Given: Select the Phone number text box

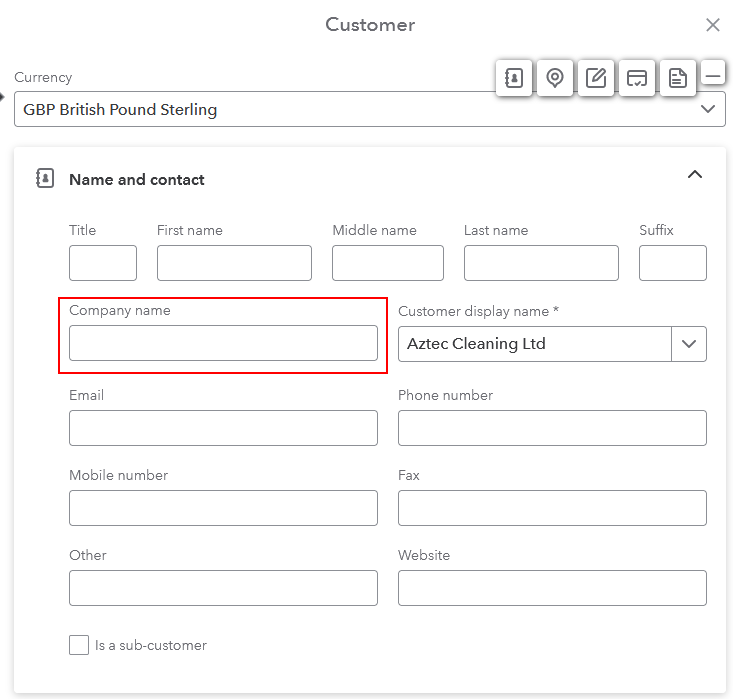Looking at the screenshot, I should click(552, 428).
